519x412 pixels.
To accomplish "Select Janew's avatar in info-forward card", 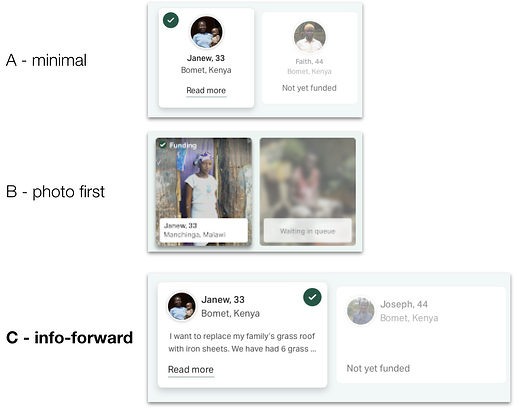I will 182,306.
